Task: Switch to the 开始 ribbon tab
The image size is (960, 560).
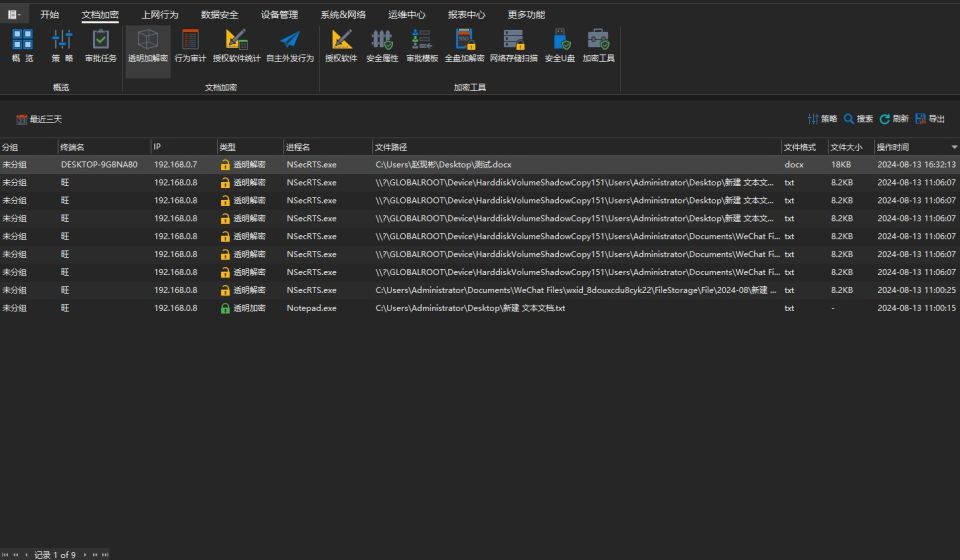Action: point(50,14)
